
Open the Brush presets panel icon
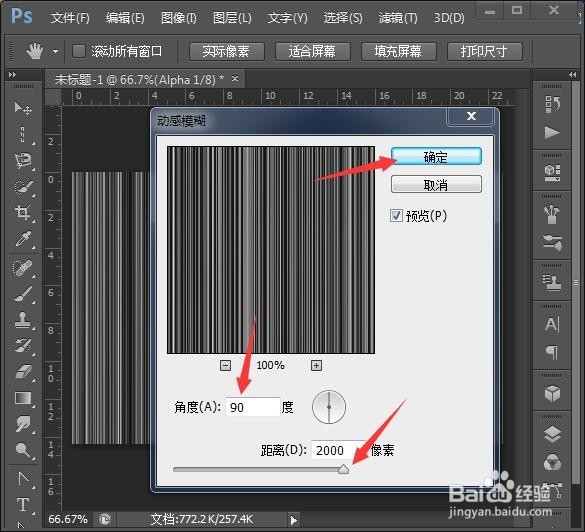pyautogui.click(x=552, y=215)
